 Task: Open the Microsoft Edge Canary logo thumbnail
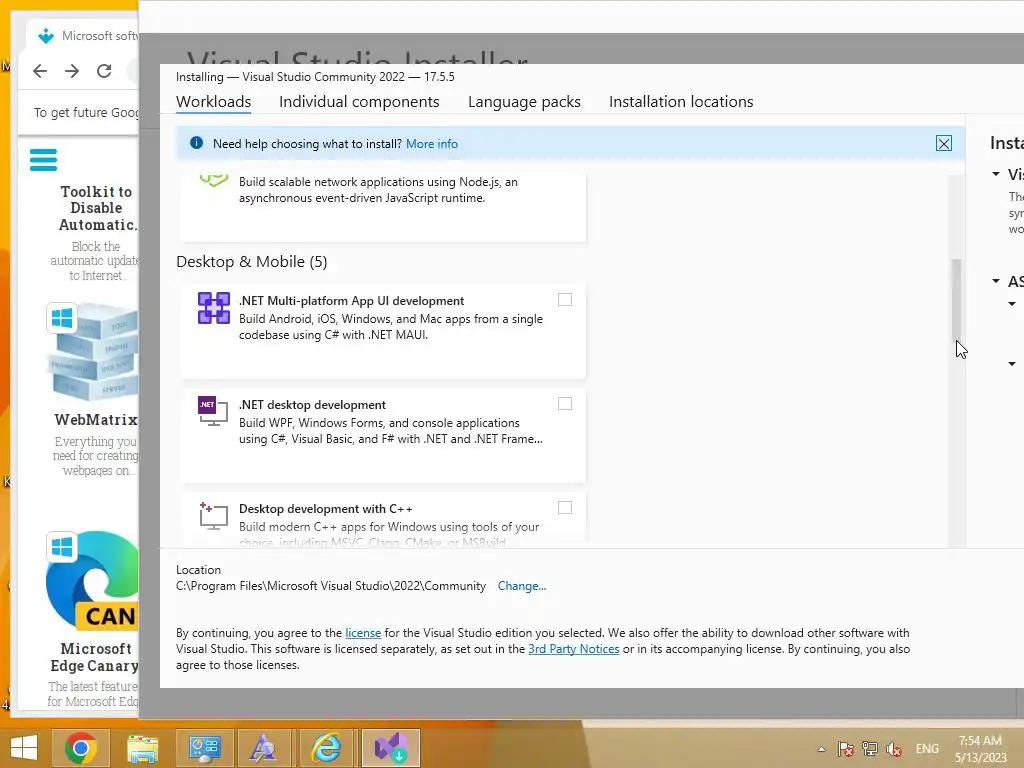(93, 581)
